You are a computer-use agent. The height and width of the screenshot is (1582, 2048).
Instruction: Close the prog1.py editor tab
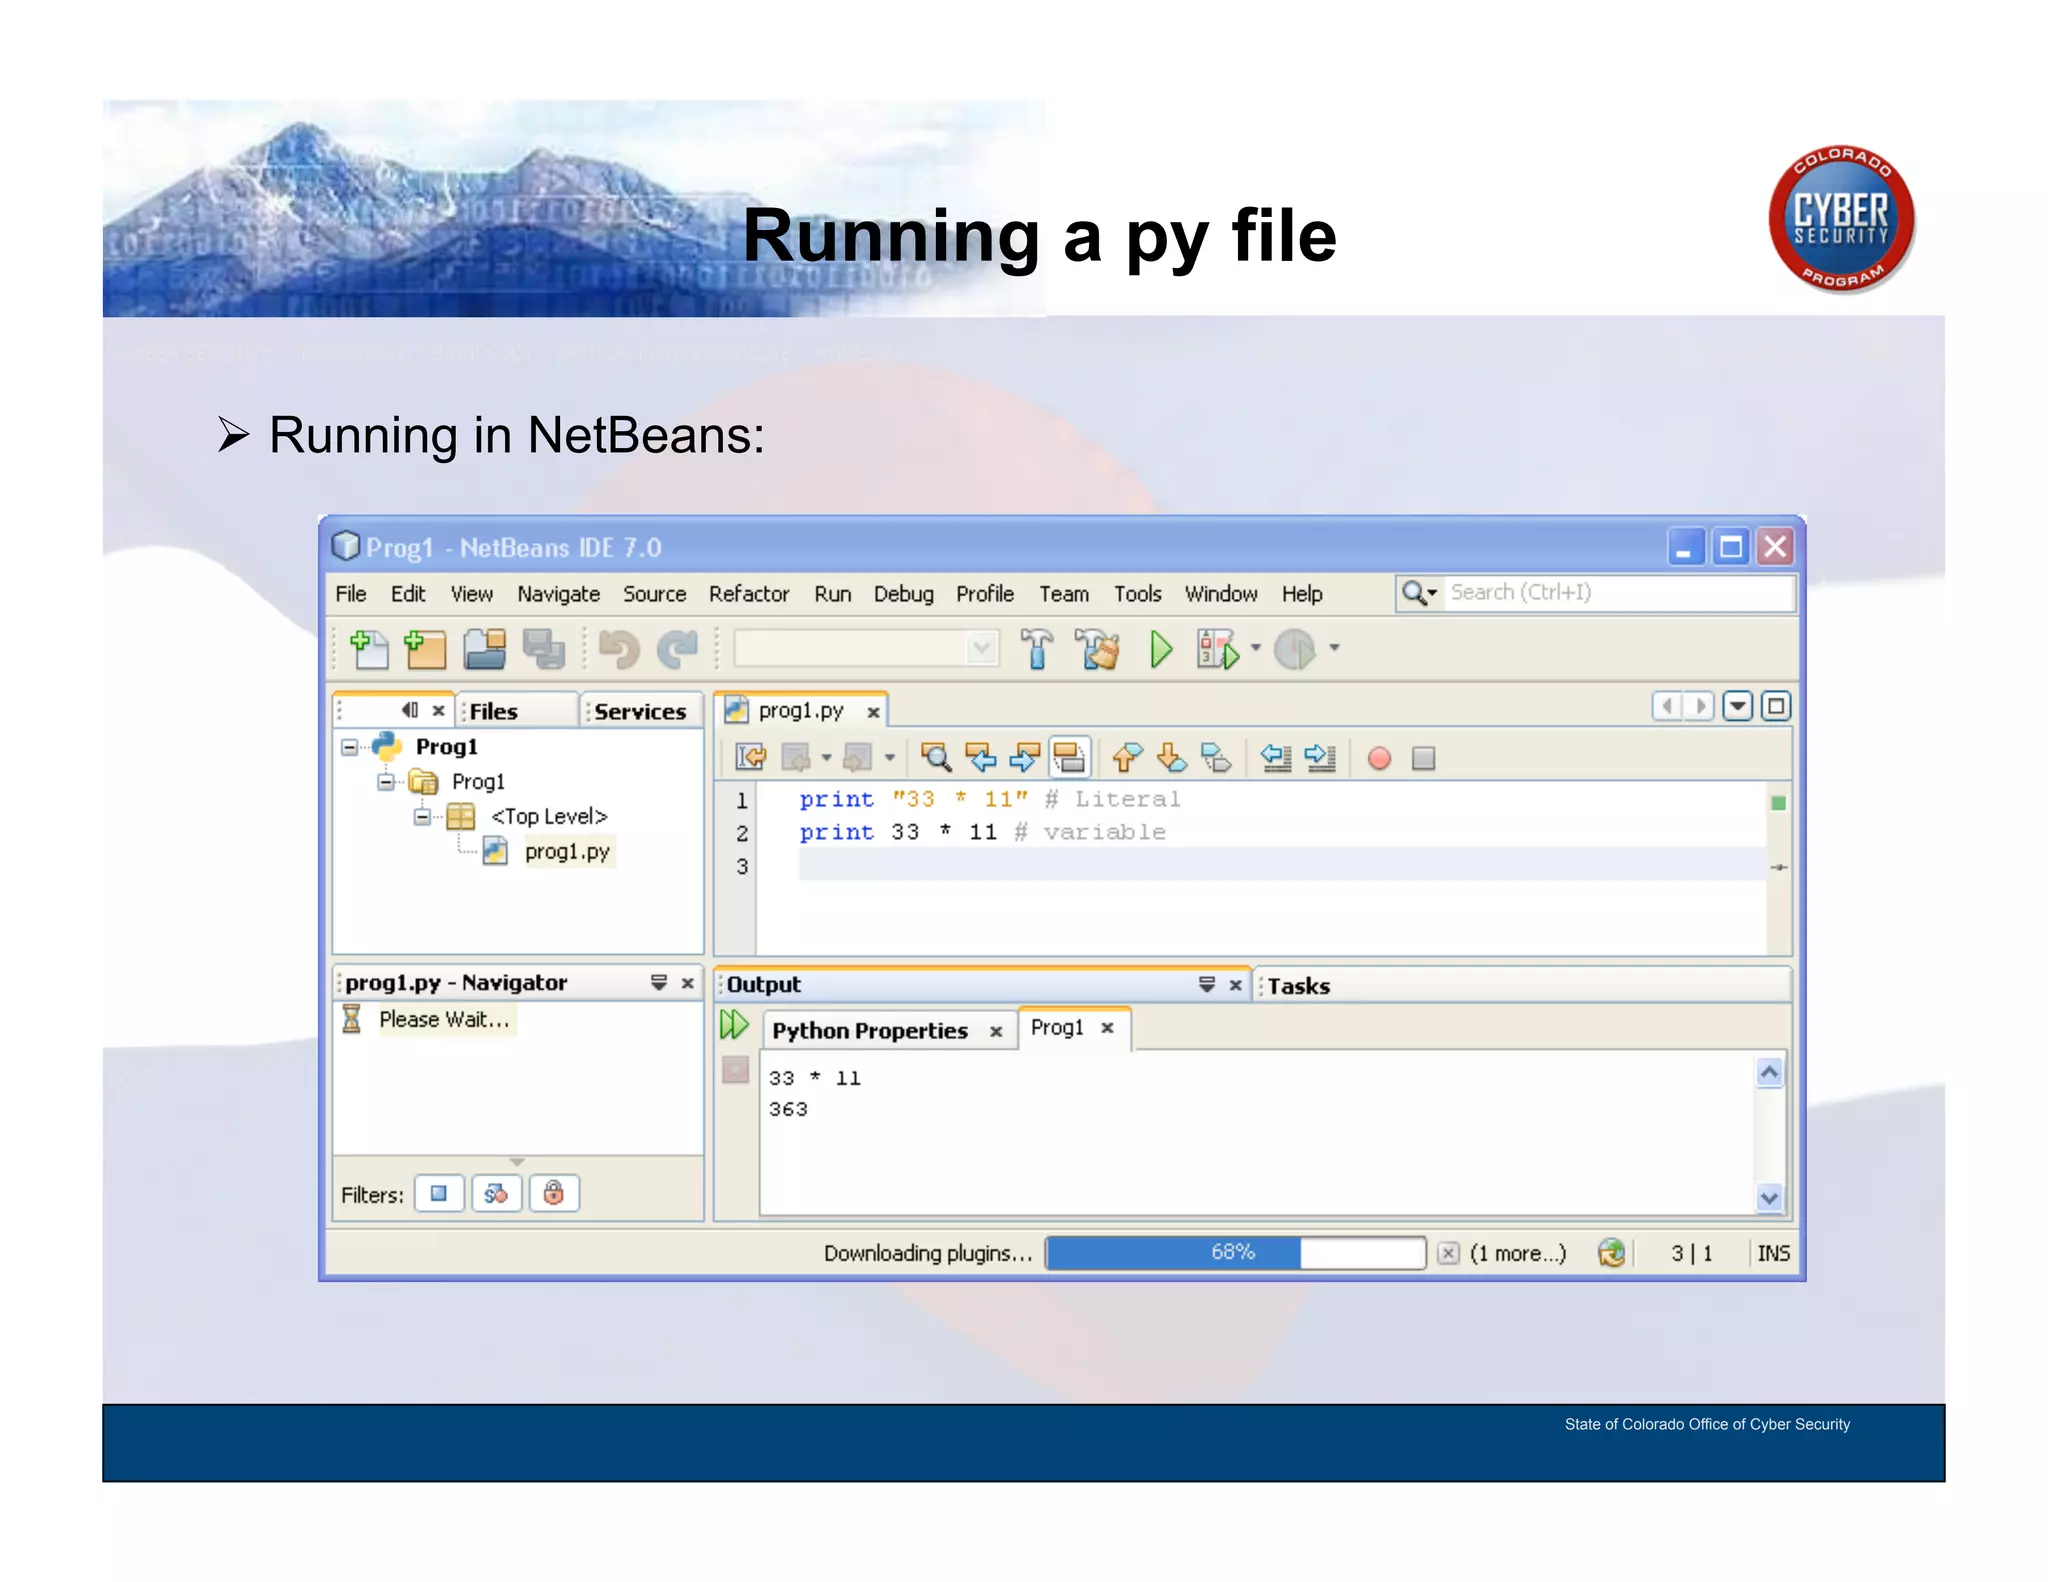click(x=873, y=712)
